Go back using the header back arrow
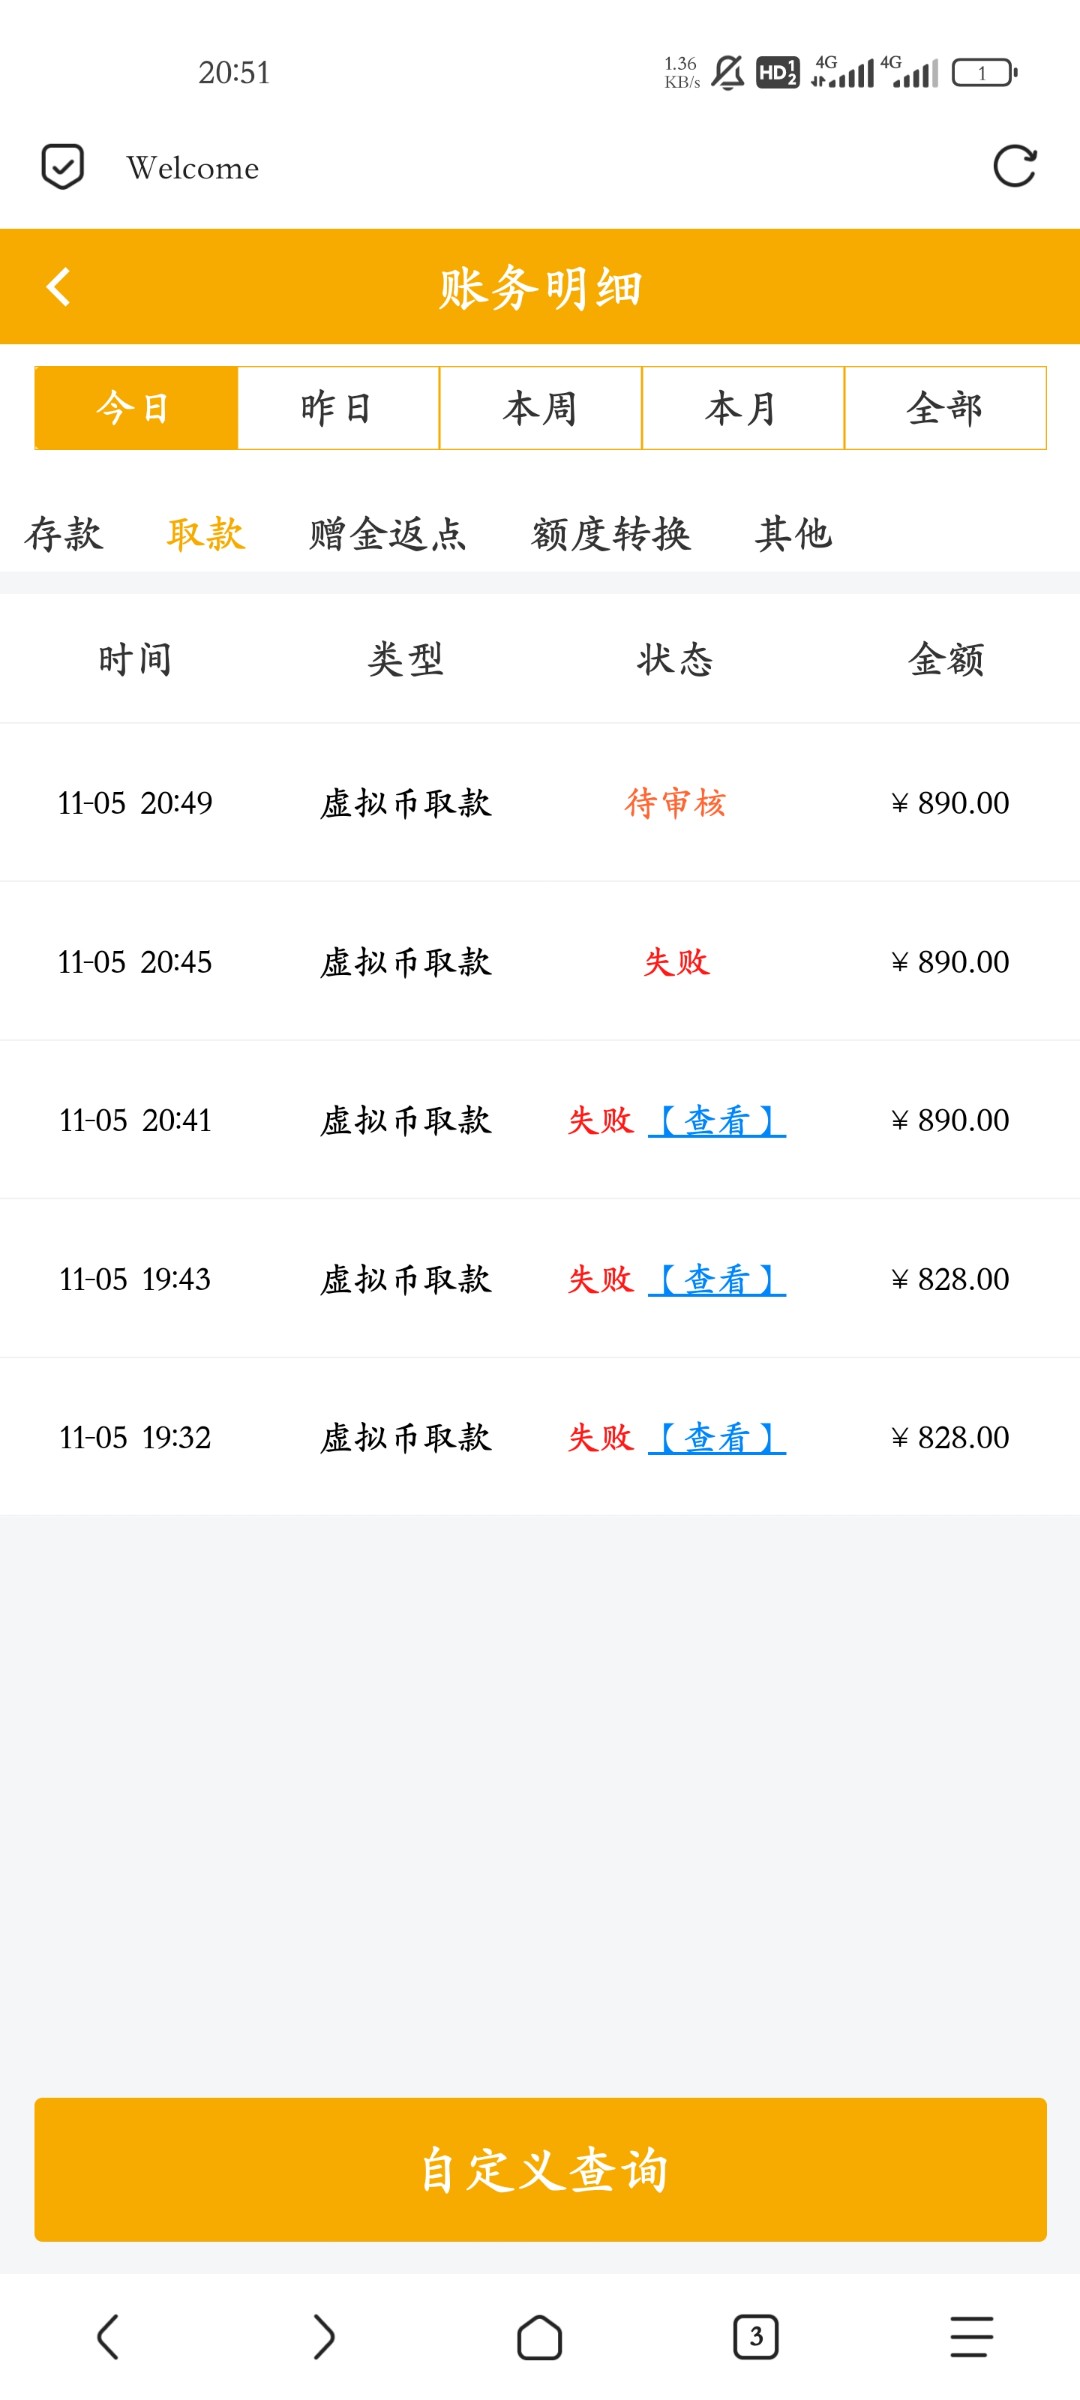This screenshot has height=2400, width=1080. tap(59, 287)
